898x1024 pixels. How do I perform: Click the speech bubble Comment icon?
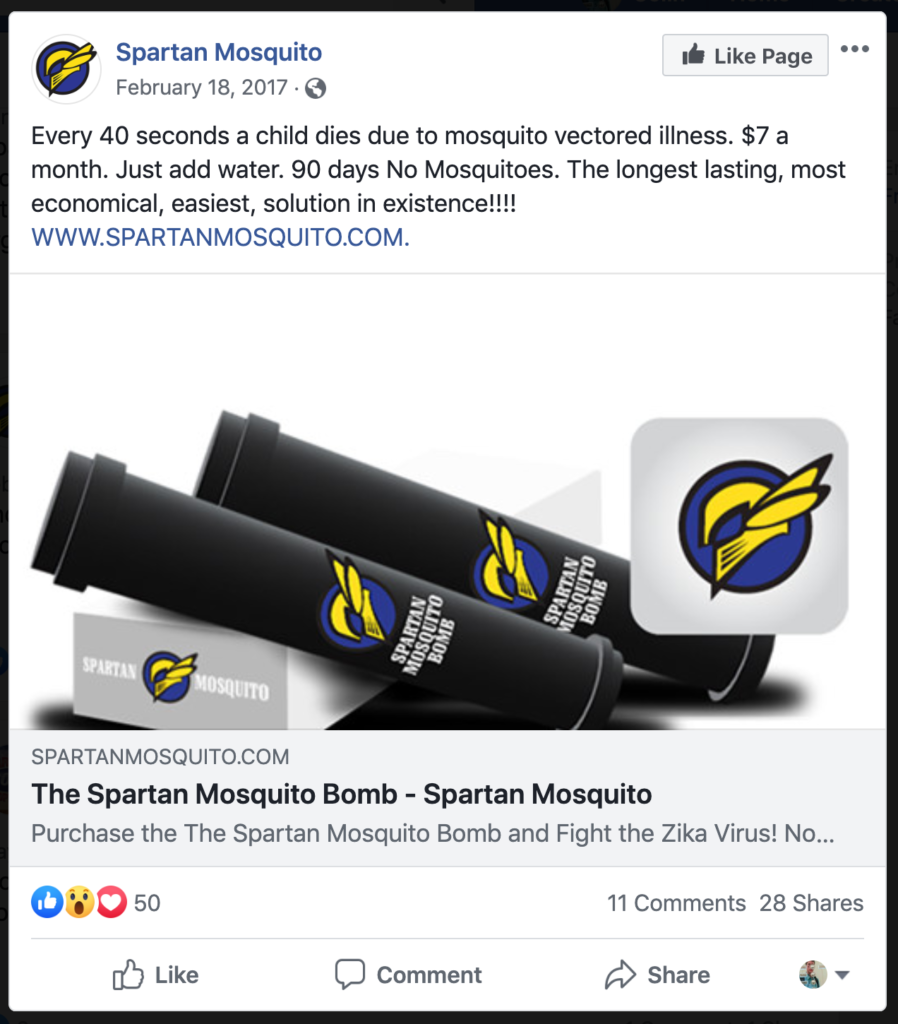(349, 974)
